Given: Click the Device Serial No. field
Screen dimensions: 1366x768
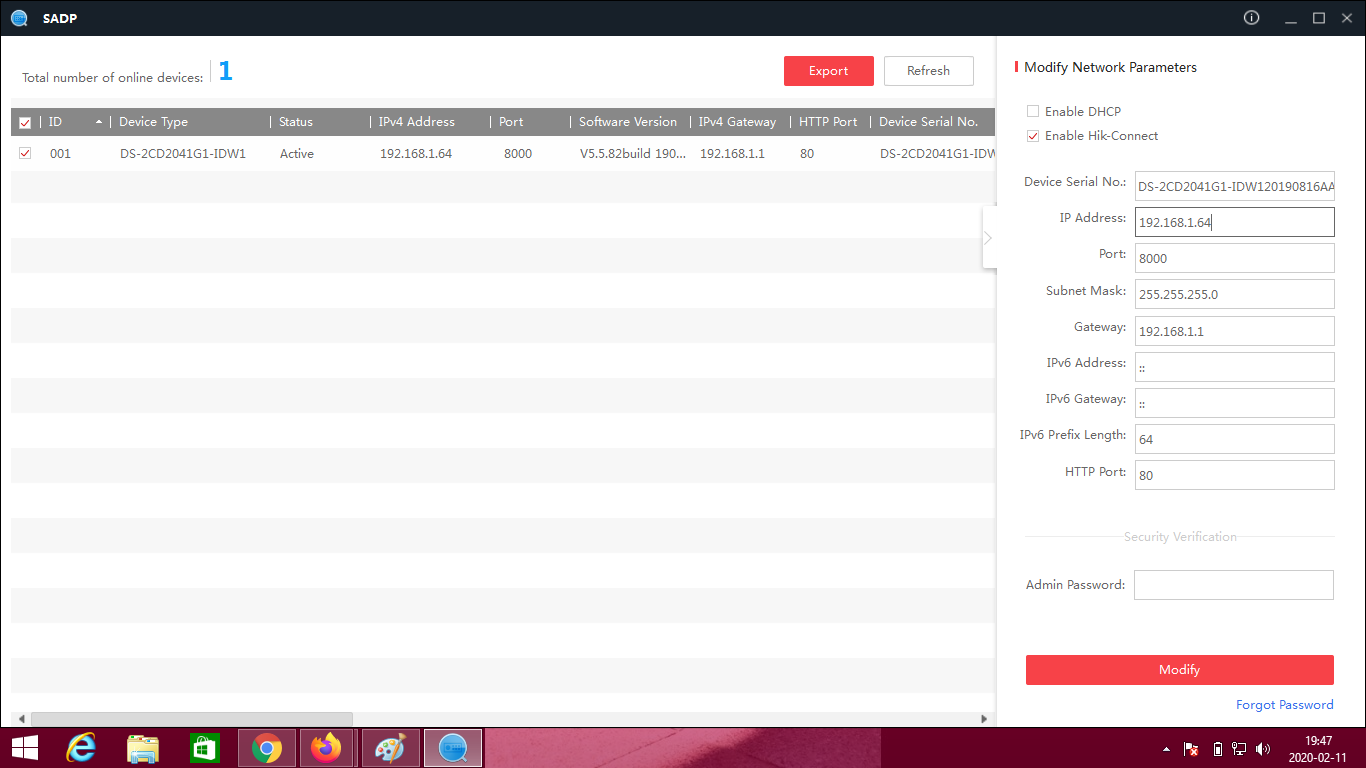Looking at the screenshot, I should point(1235,186).
